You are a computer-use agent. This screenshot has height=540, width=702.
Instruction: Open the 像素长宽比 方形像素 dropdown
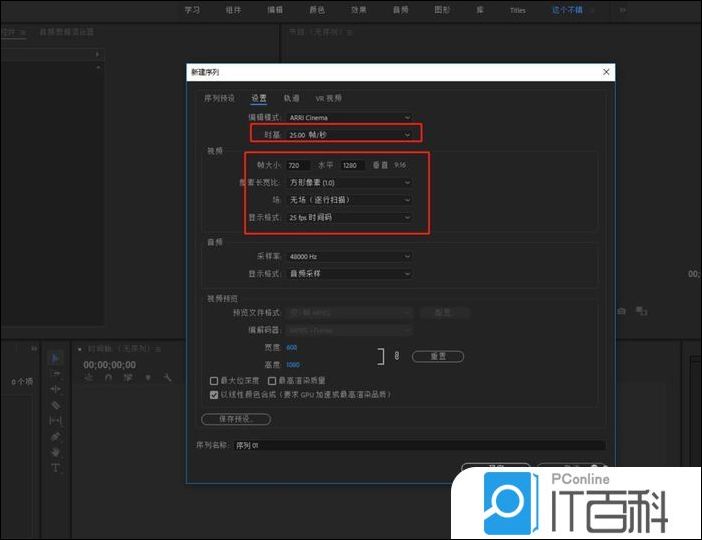(x=350, y=182)
